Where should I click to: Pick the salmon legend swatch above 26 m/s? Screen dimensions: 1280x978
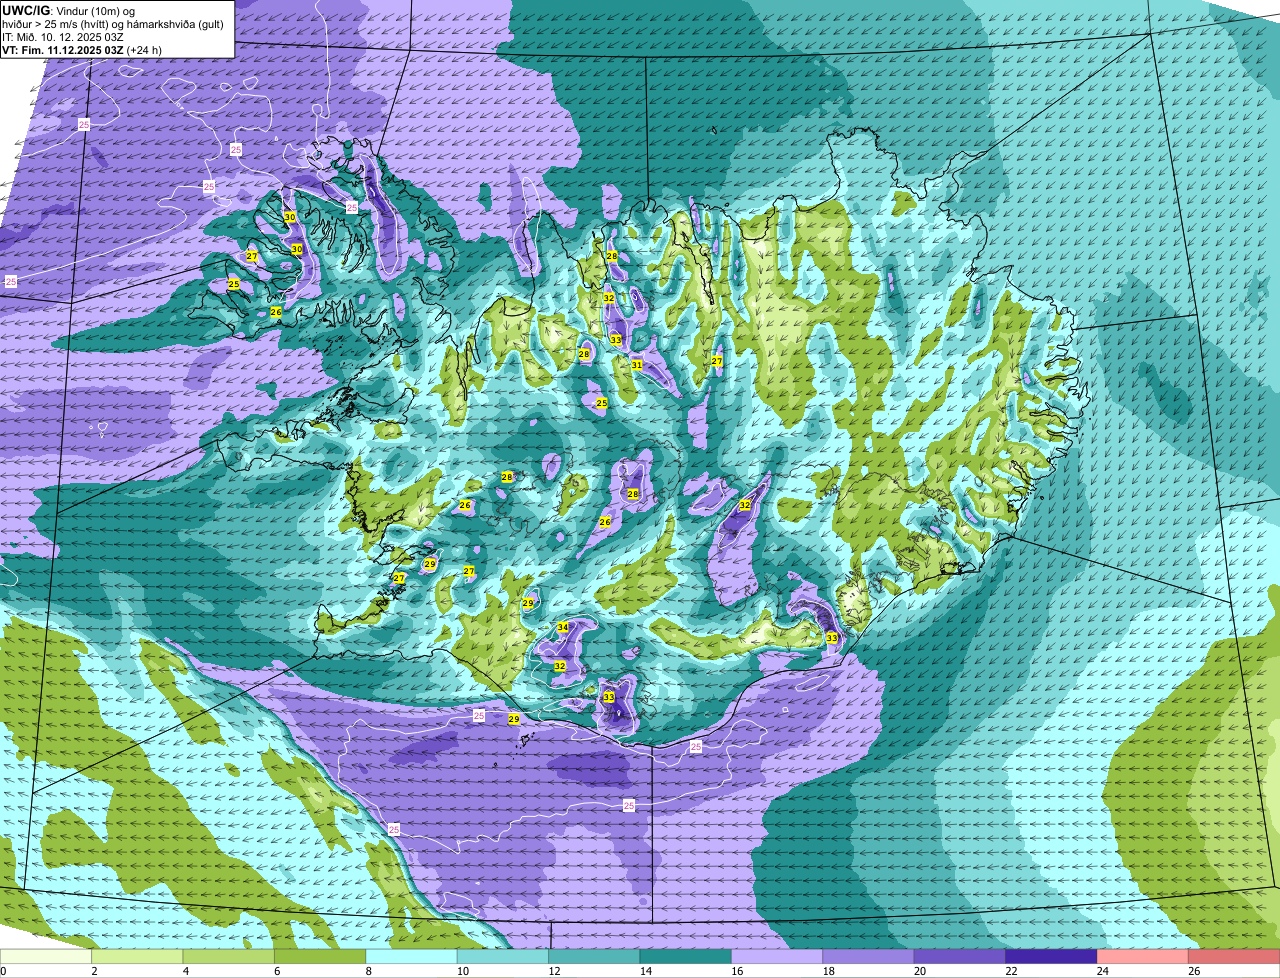click(x=1235, y=957)
